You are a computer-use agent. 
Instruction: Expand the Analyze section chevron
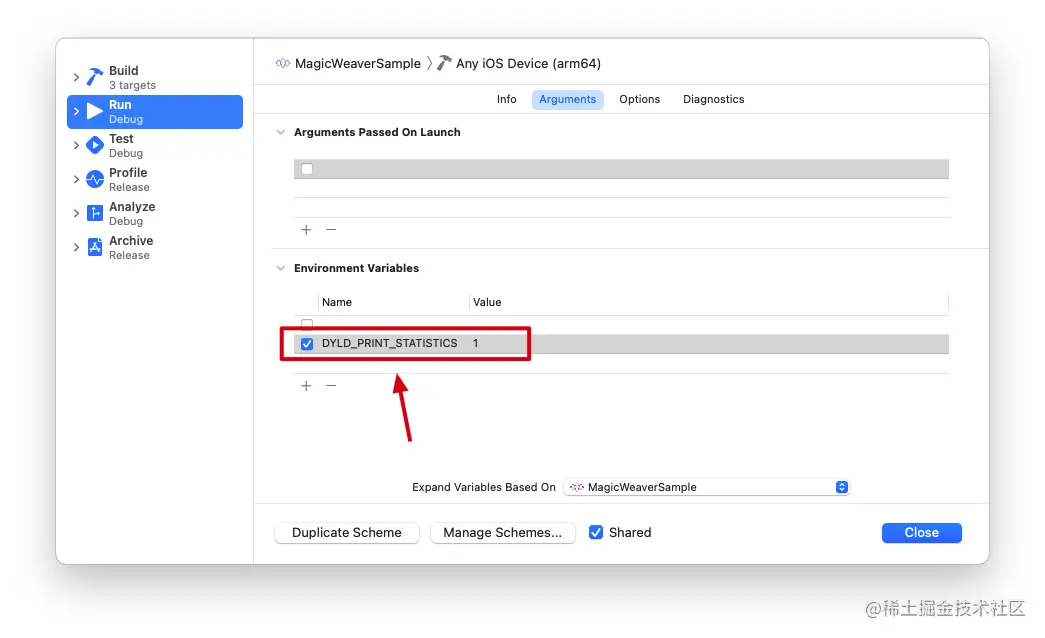tap(76, 213)
